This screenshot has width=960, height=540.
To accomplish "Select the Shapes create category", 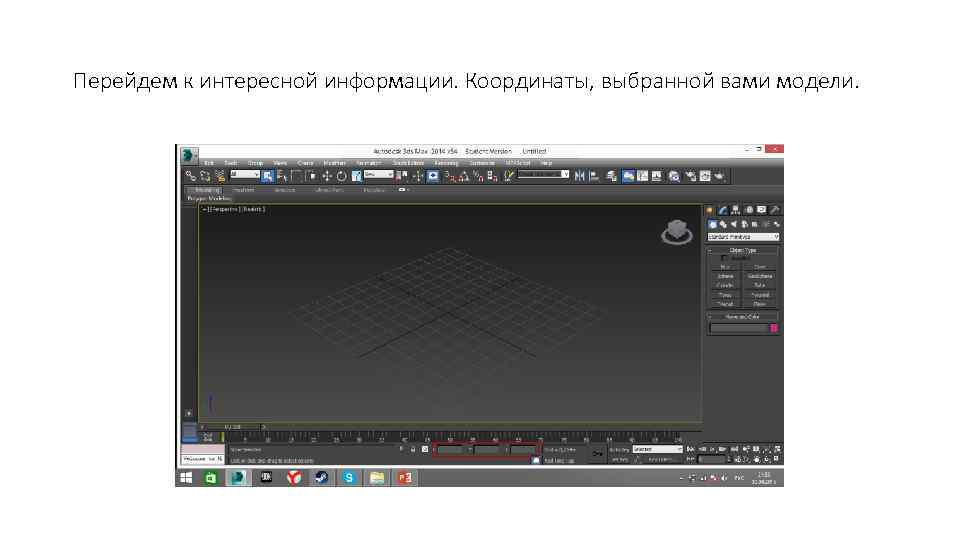I will point(723,225).
